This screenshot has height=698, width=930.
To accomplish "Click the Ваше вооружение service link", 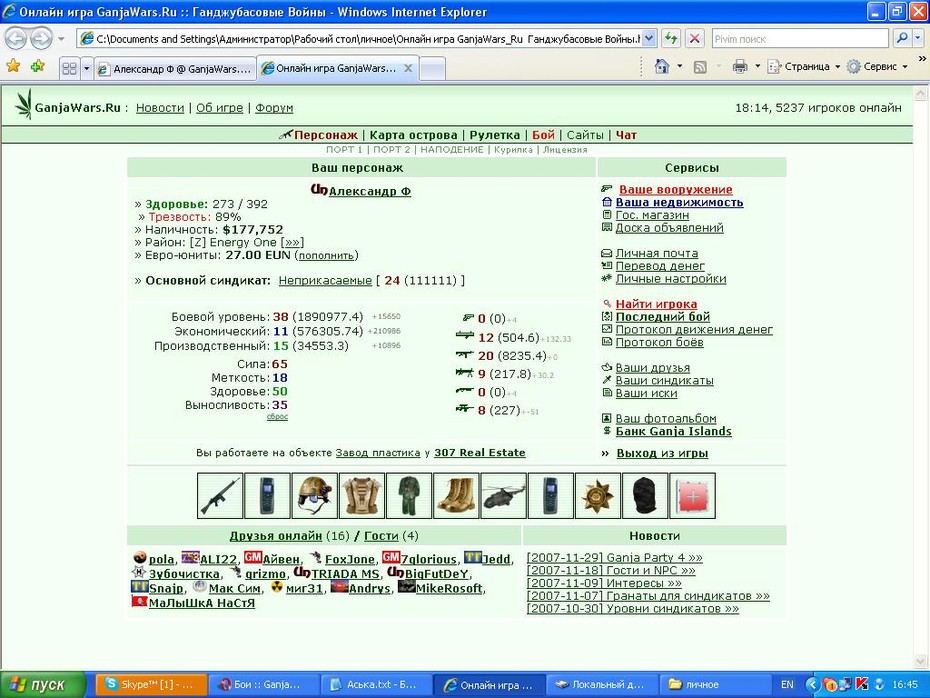I will point(676,190).
